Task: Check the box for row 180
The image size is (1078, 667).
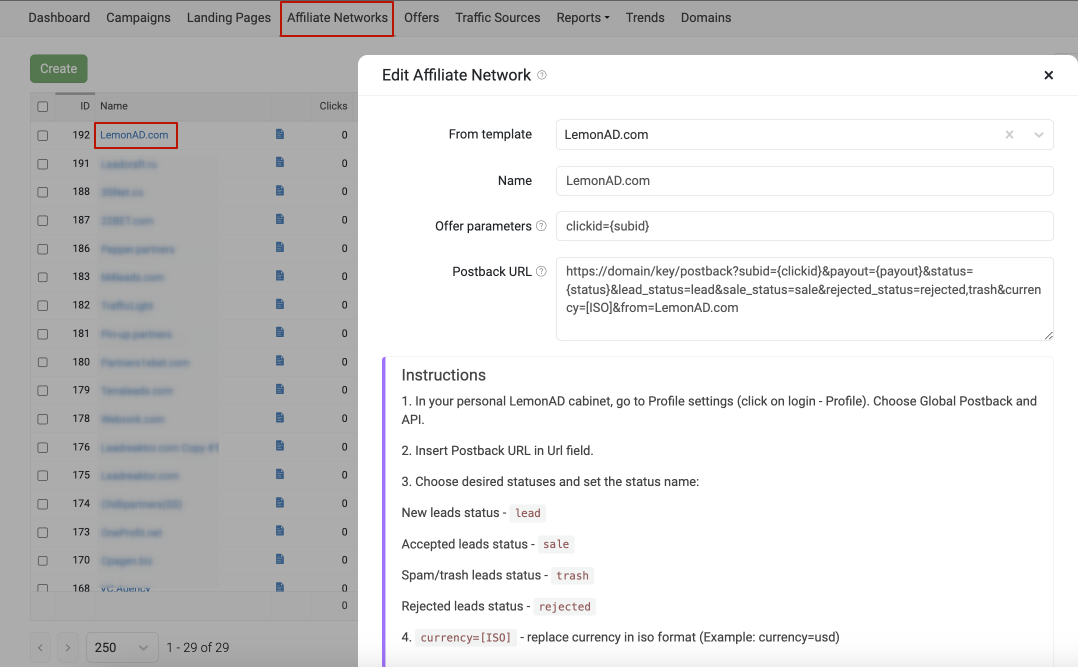Action: pos(43,362)
